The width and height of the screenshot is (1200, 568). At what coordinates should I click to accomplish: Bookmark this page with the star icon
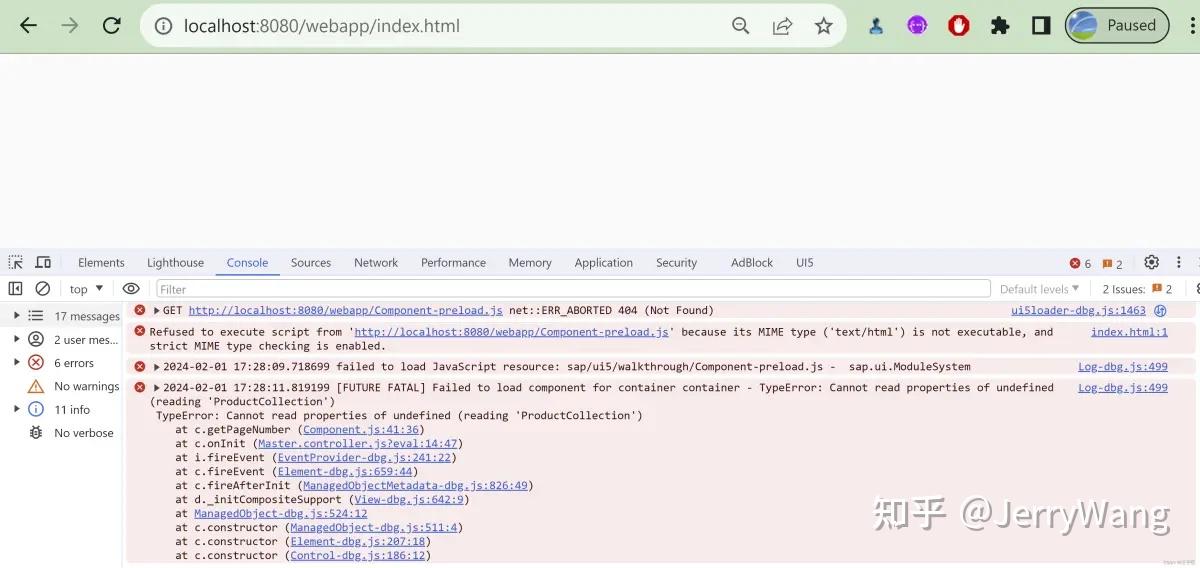[x=823, y=26]
